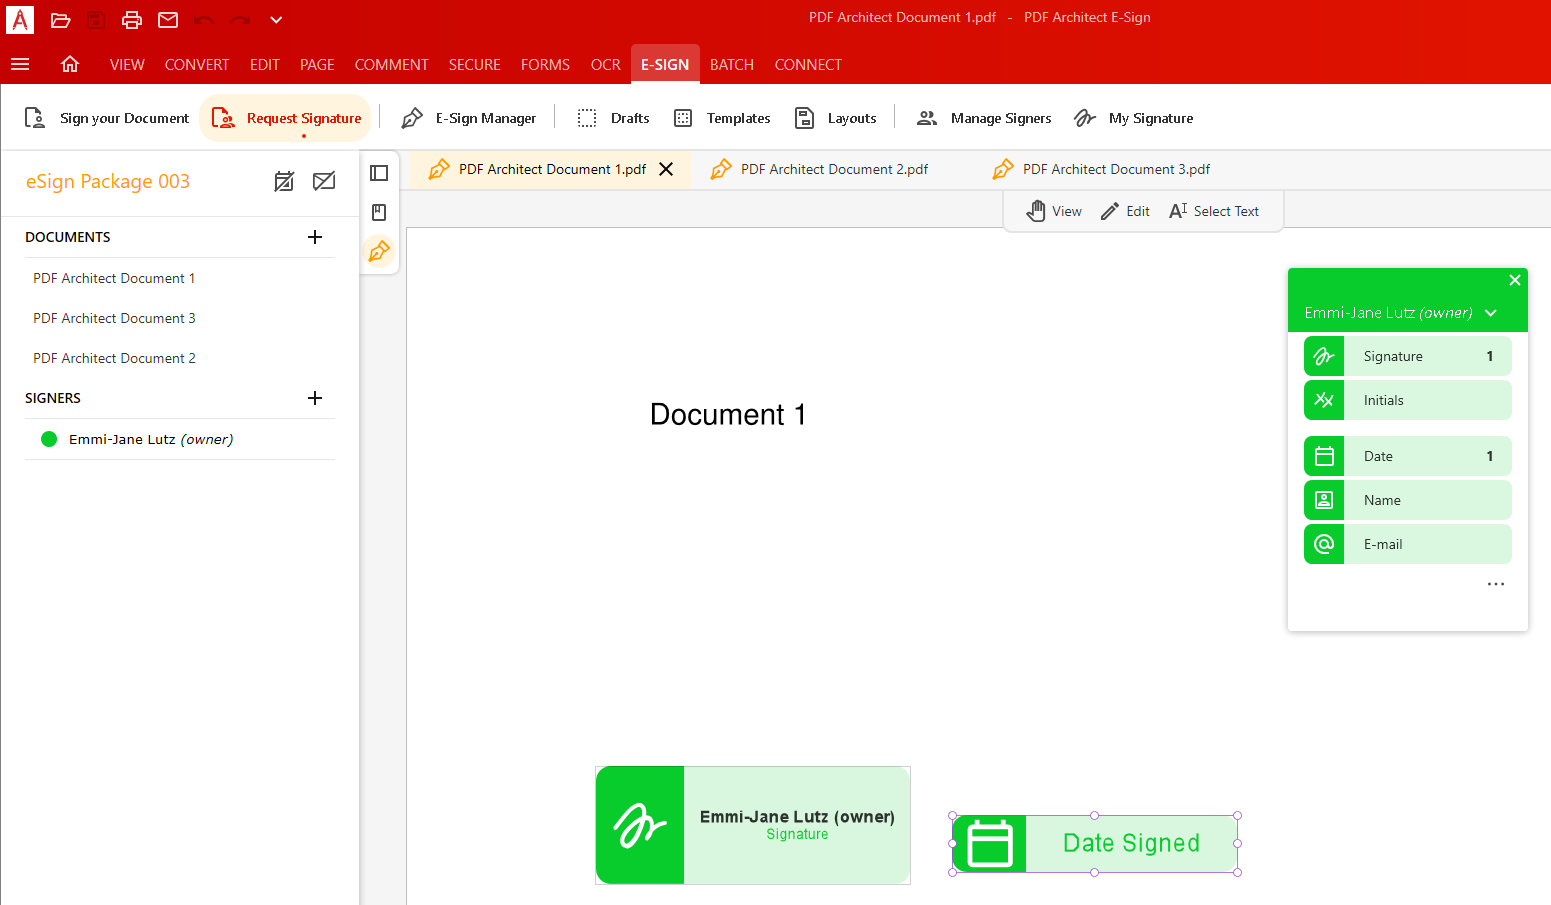
Task: Open the CONVERT ribbon tab
Action: tap(197, 65)
